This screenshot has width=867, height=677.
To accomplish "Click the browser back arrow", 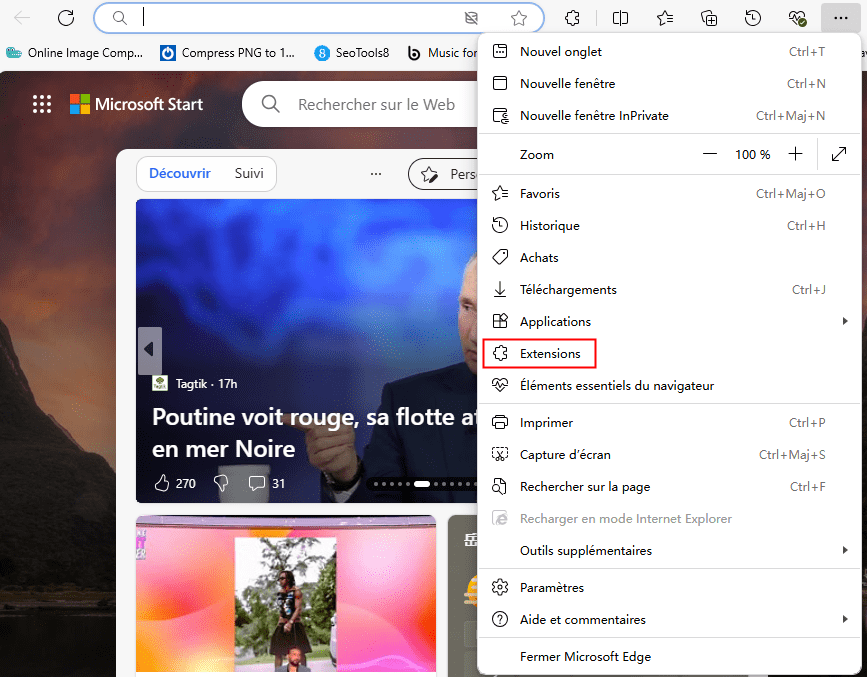I will tap(22, 18).
